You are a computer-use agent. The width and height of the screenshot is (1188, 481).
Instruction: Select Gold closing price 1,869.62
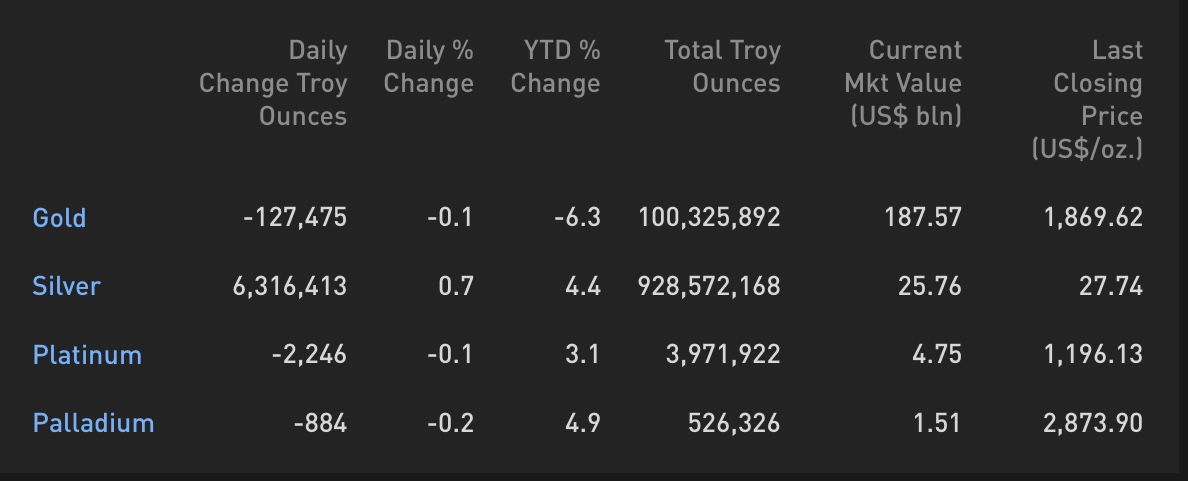[1093, 218]
